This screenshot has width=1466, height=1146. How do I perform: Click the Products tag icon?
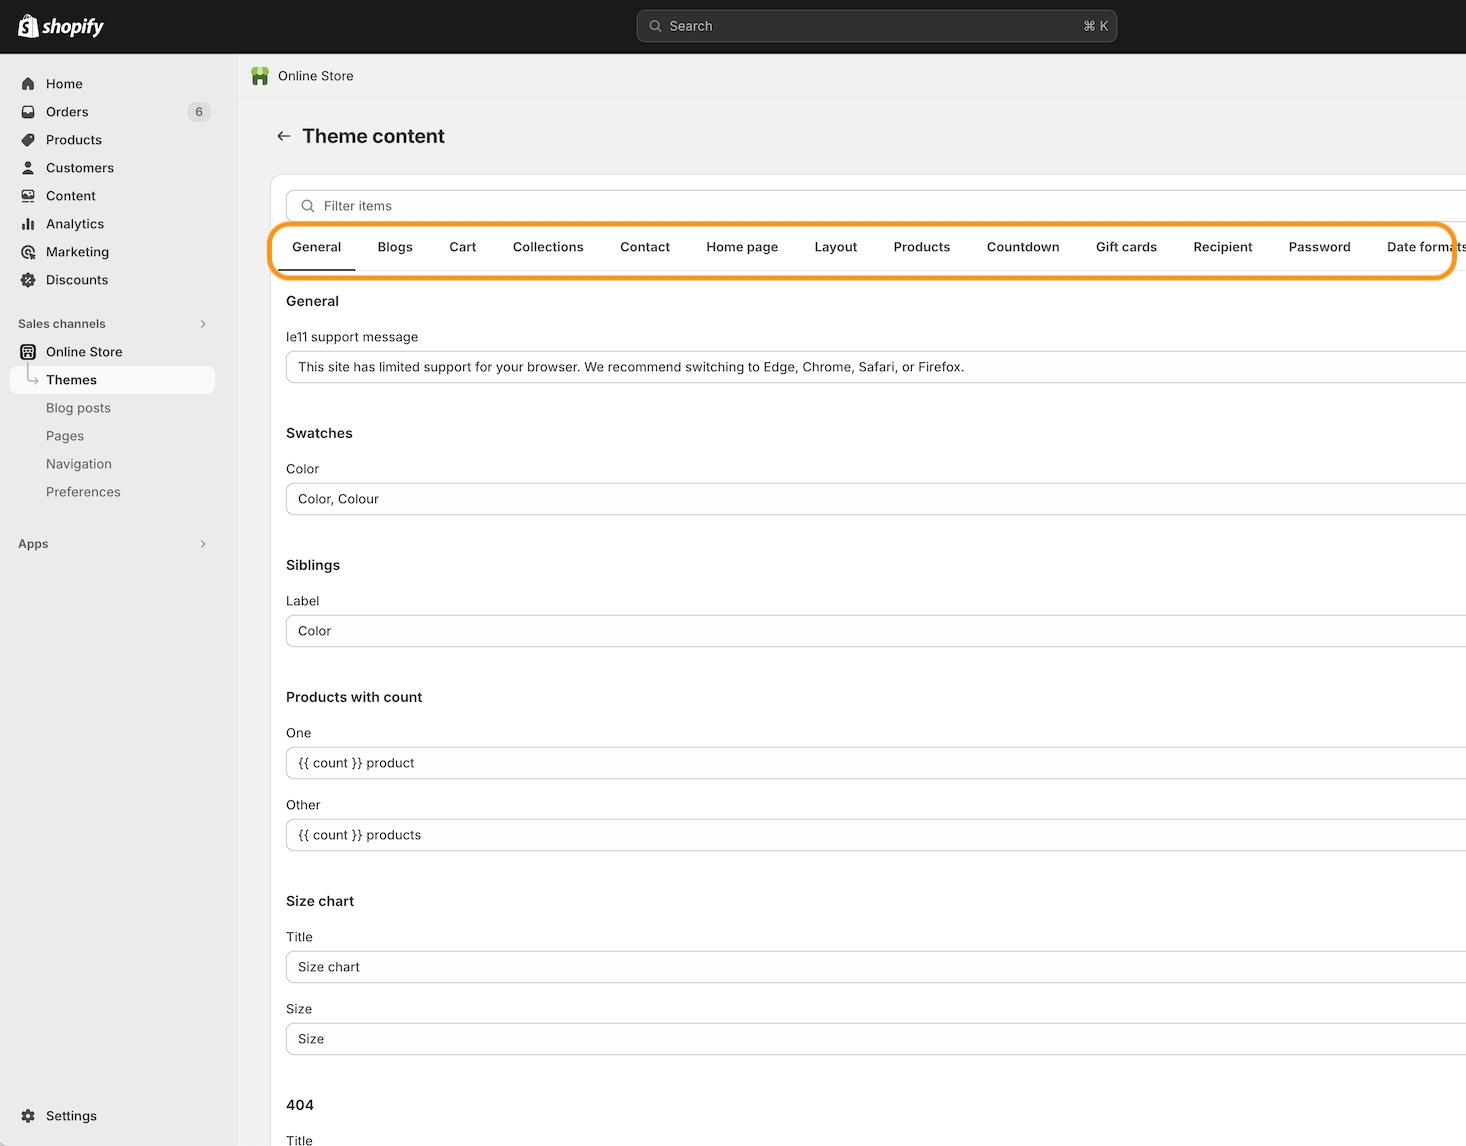tap(28, 140)
